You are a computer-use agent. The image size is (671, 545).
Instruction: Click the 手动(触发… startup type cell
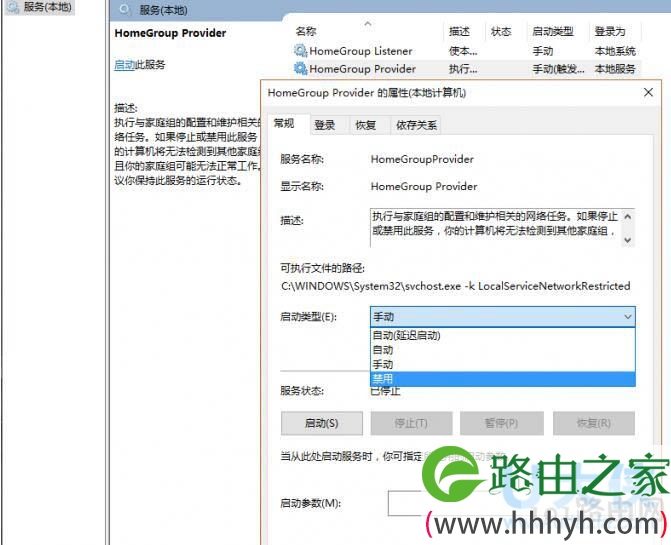[558, 68]
